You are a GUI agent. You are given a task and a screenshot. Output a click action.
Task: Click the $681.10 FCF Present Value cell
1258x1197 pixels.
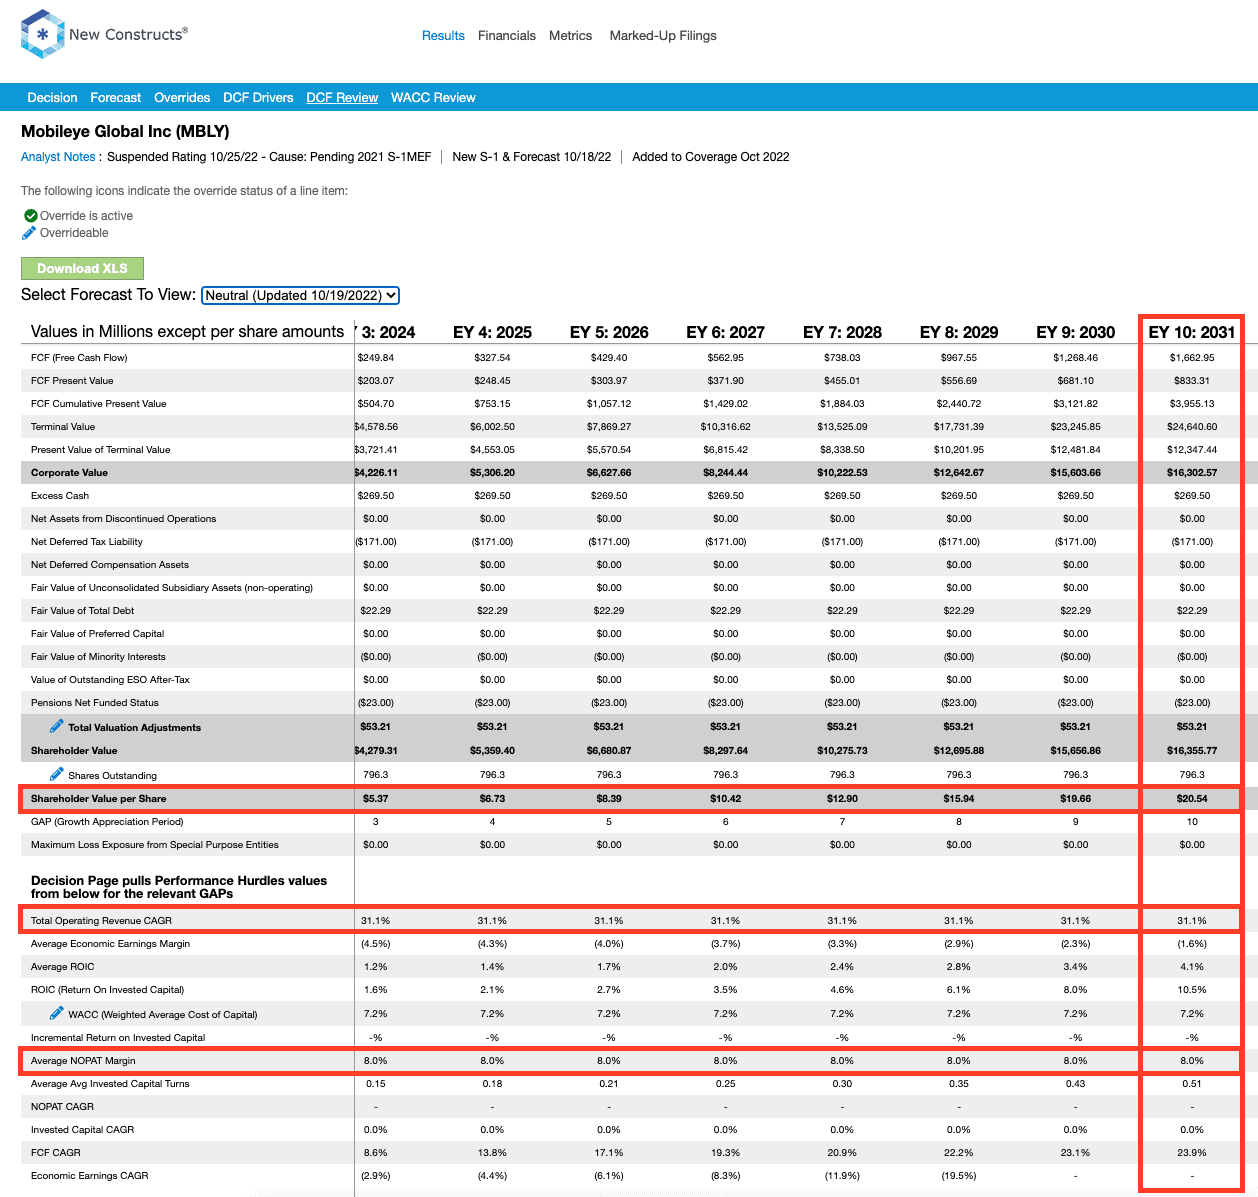pos(1076,381)
